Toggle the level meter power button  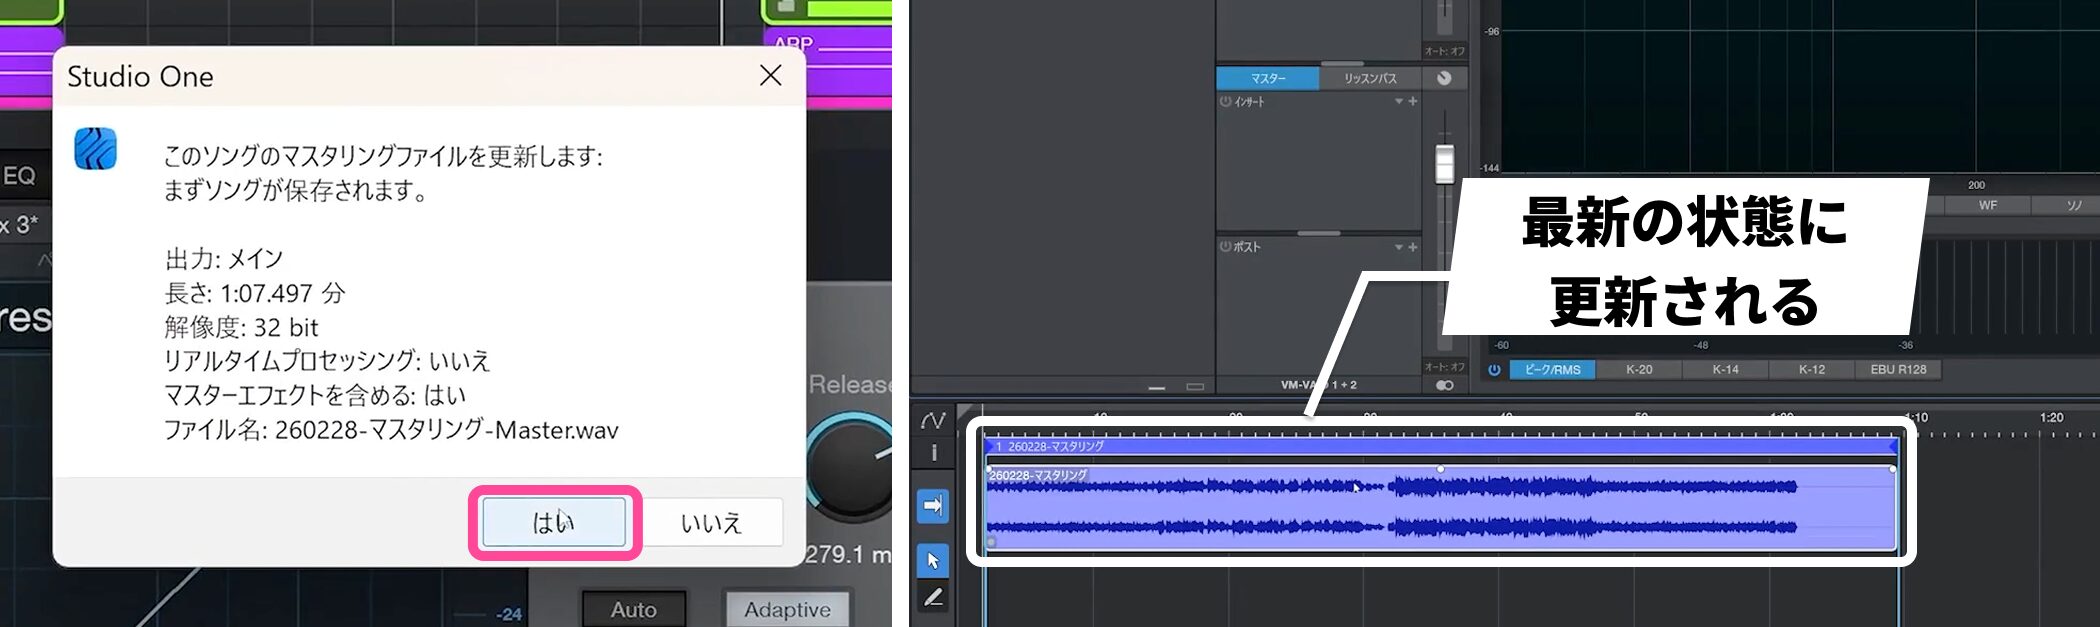(x=1494, y=369)
